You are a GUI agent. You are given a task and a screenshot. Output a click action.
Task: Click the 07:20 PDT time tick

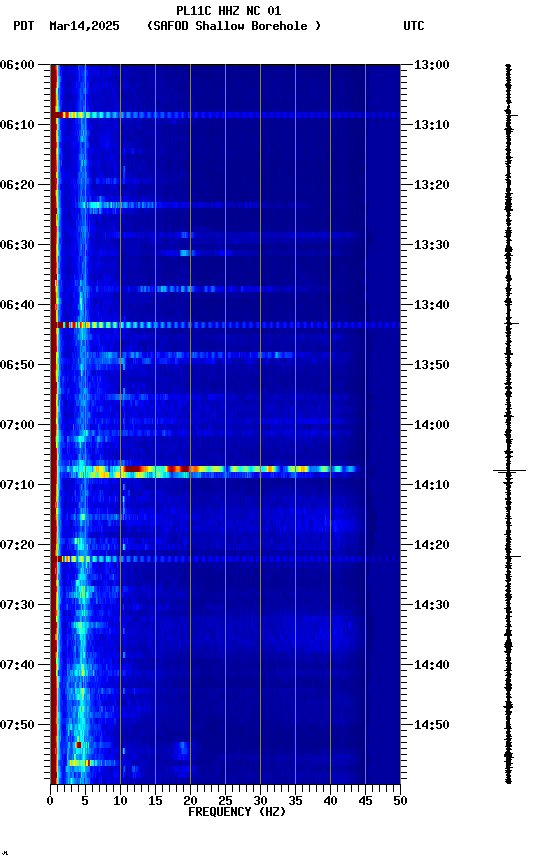pos(17,545)
